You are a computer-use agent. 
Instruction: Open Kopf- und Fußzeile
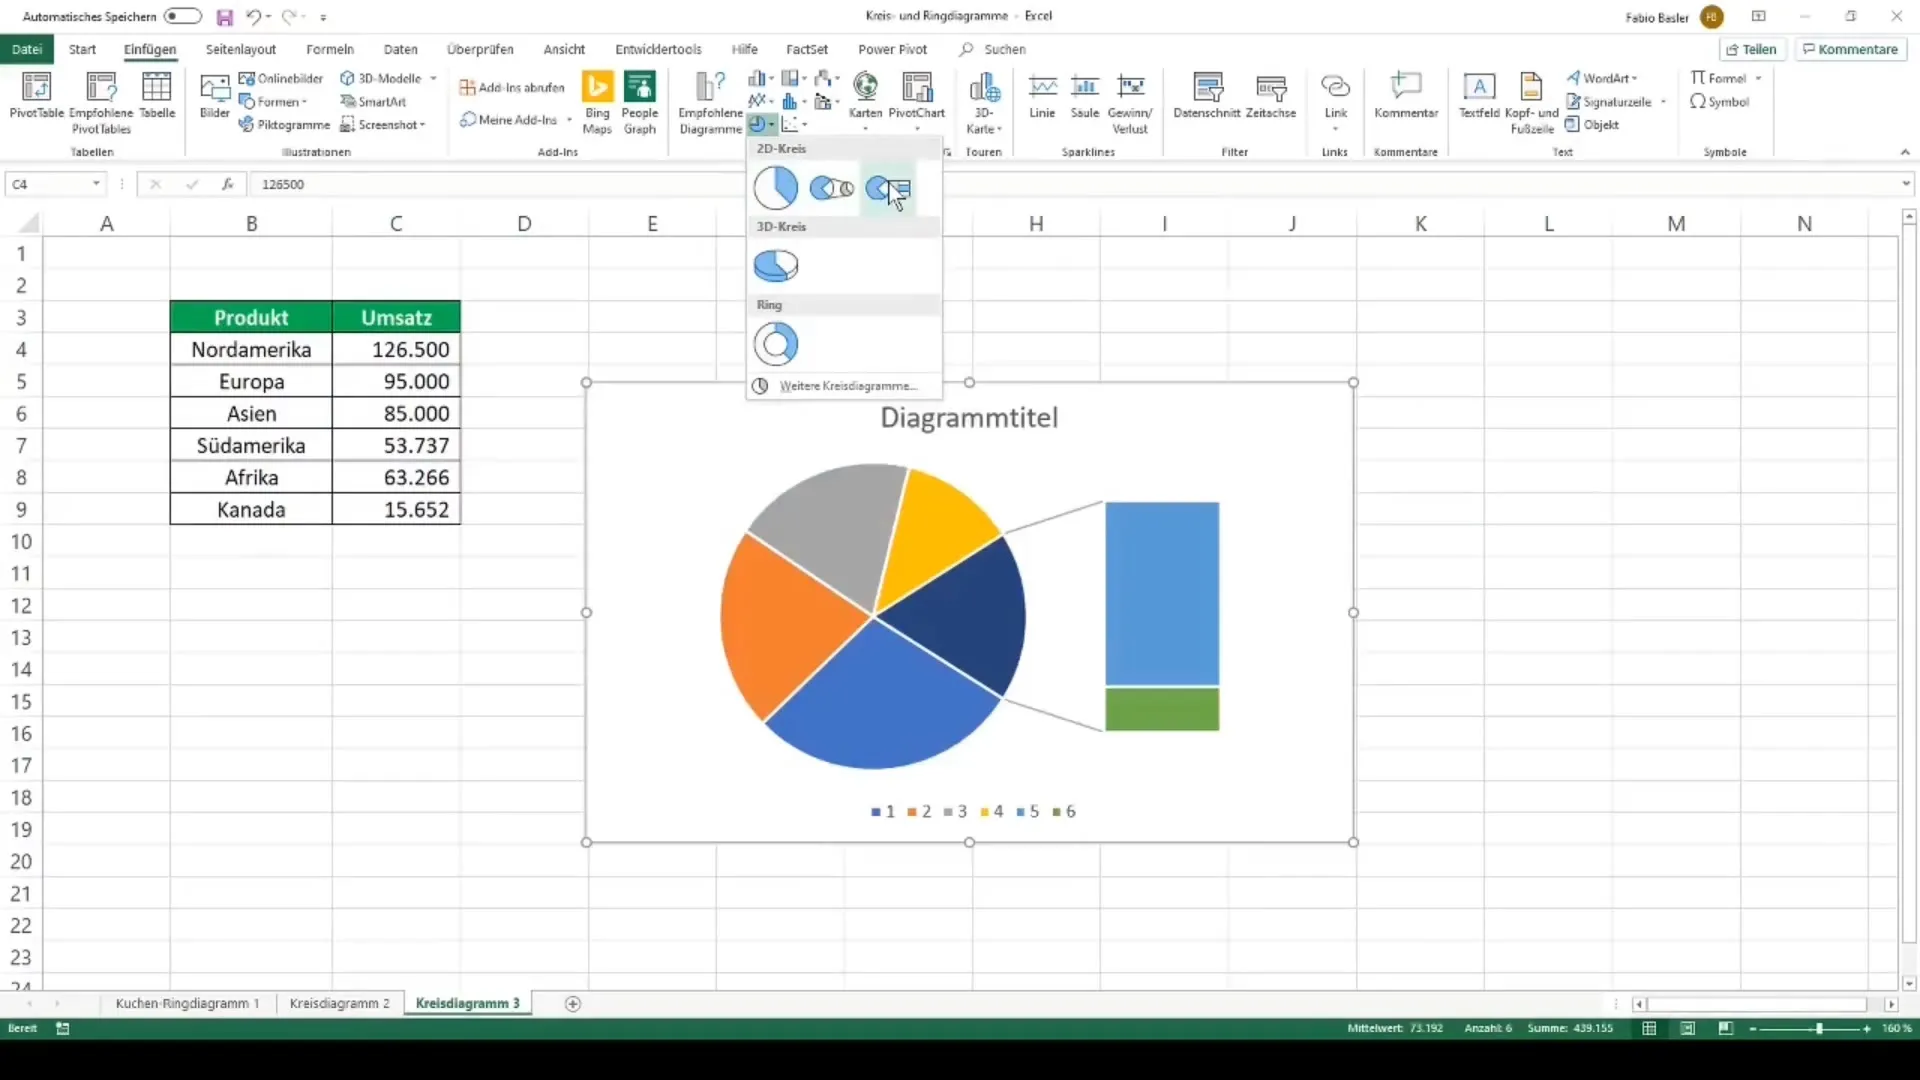(x=1531, y=103)
